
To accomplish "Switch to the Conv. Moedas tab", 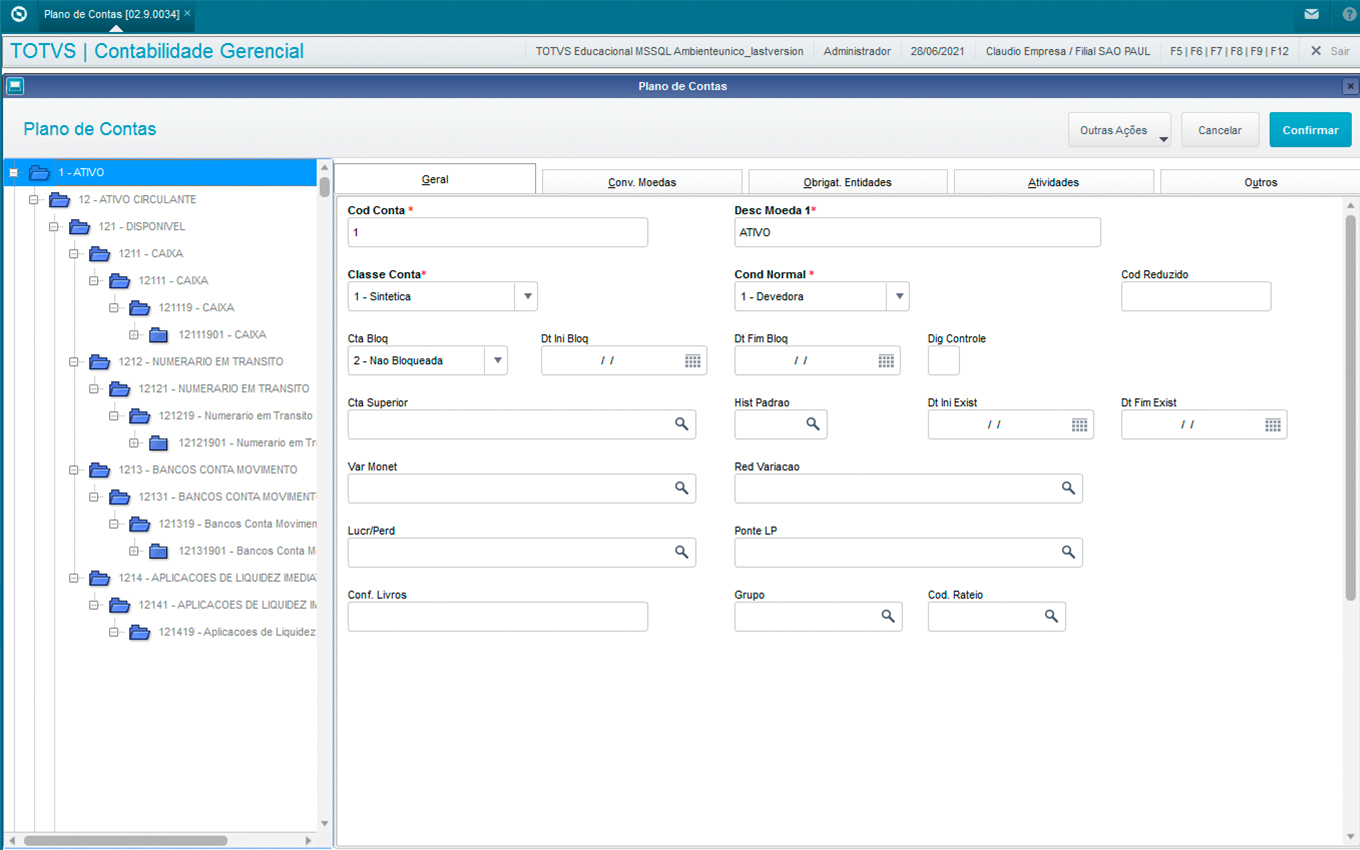I will 642,182.
